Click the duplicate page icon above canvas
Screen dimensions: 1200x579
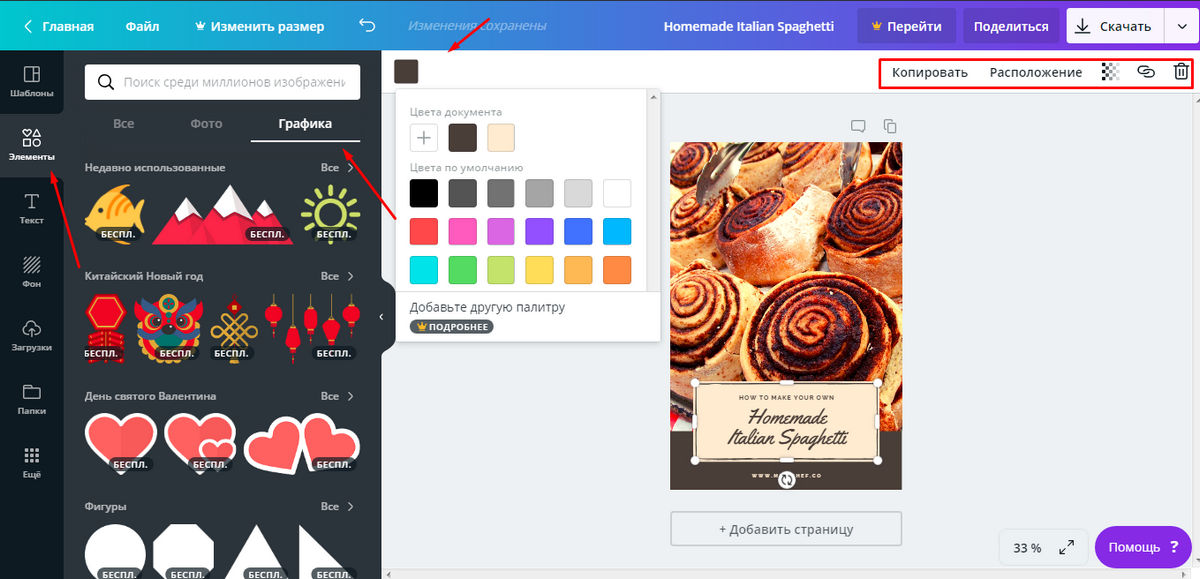coord(890,126)
